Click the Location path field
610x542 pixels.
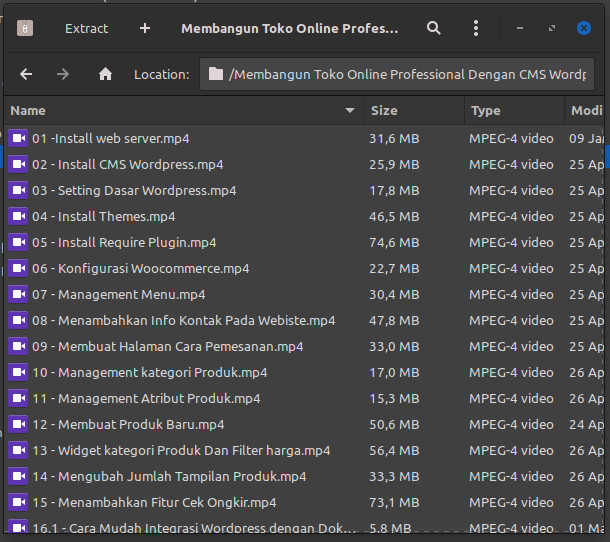(397, 74)
